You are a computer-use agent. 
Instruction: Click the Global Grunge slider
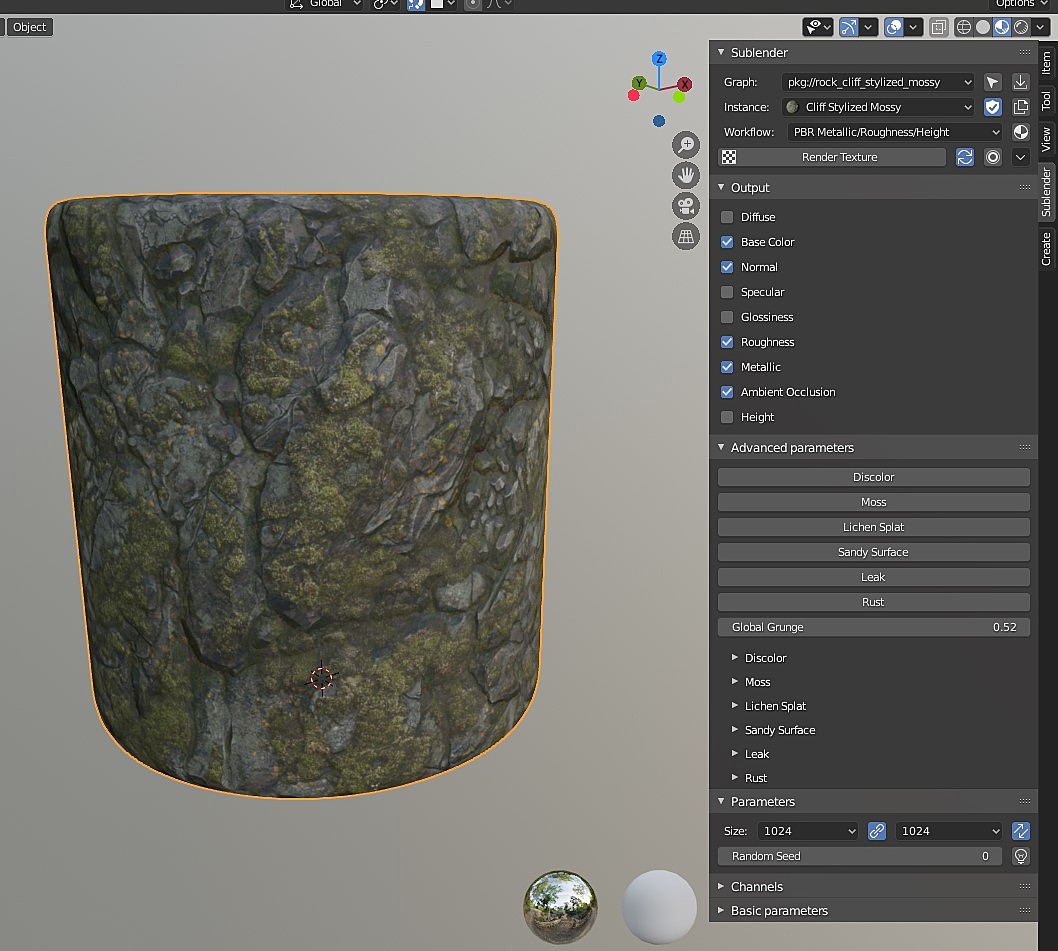point(873,627)
